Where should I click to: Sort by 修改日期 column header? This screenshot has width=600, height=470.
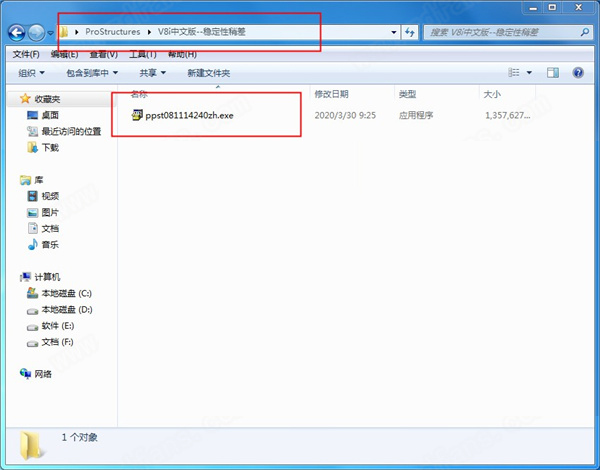point(331,94)
